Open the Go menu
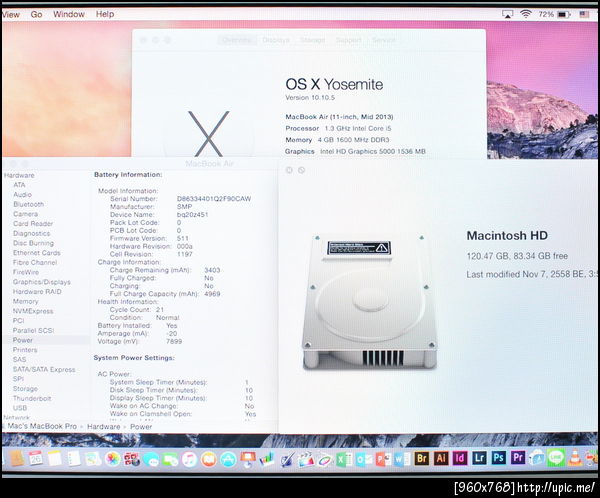The image size is (600, 498). 36,14
